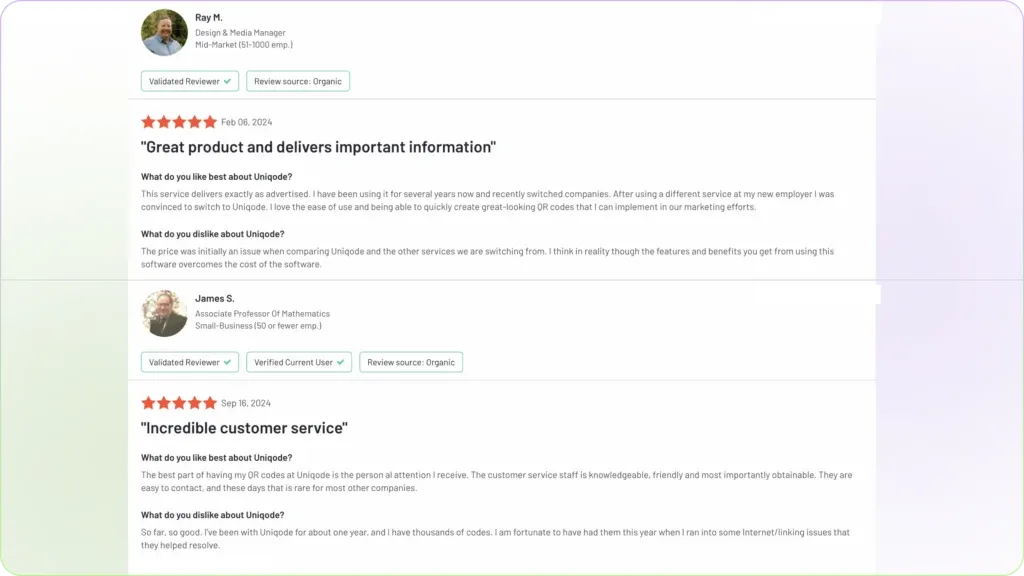This screenshot has height=576, width=1024.
Task: Click the checkmark in Verified Current User badge
Action: point(341,362)
